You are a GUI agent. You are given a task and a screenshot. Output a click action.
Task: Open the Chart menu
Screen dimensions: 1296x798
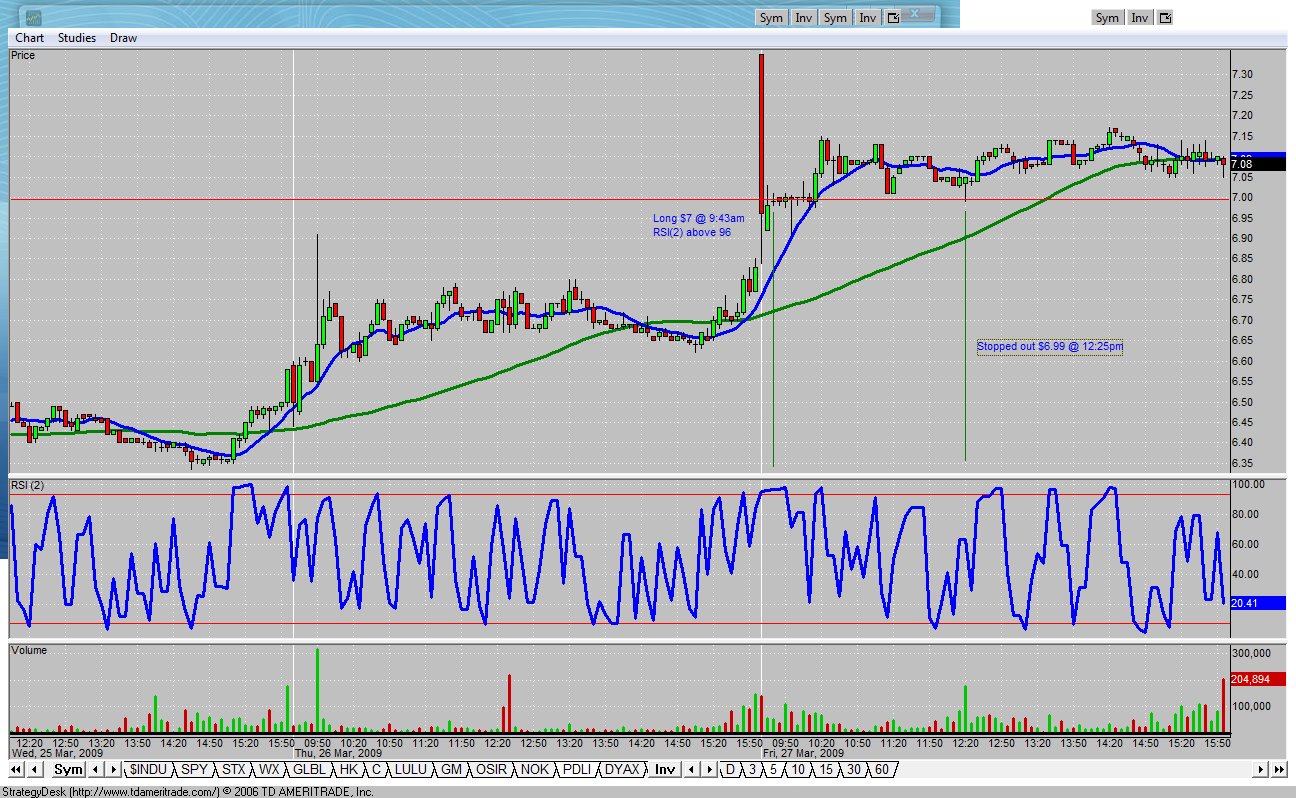point(30,38)
